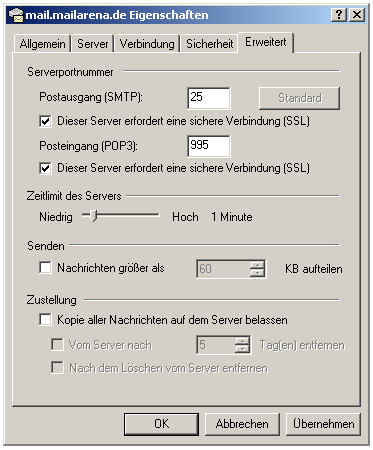The height and width of the screenshot is (450, 373).
Task: Click the up arrow of Tag(en) entfernen spinner
Action: [242, 341]
